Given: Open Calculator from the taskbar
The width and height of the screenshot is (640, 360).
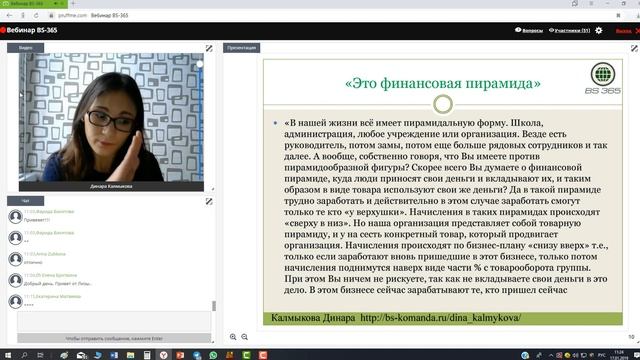Looking at the screenshot, I should 147,355.
